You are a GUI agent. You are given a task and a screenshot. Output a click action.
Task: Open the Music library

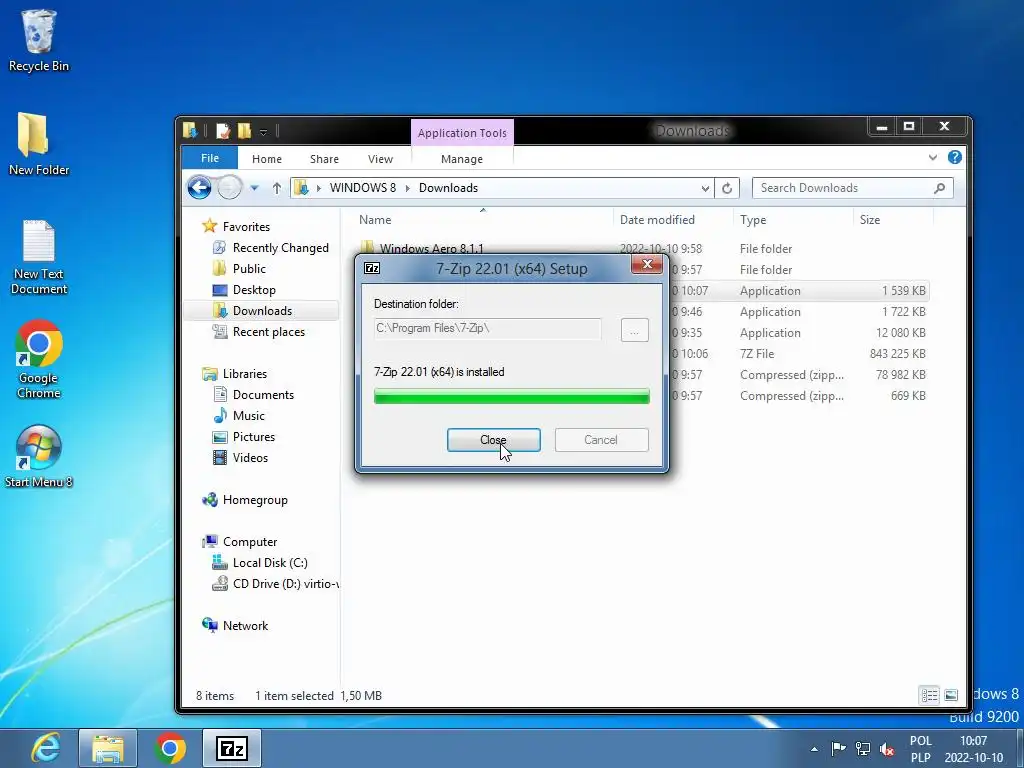238,416
